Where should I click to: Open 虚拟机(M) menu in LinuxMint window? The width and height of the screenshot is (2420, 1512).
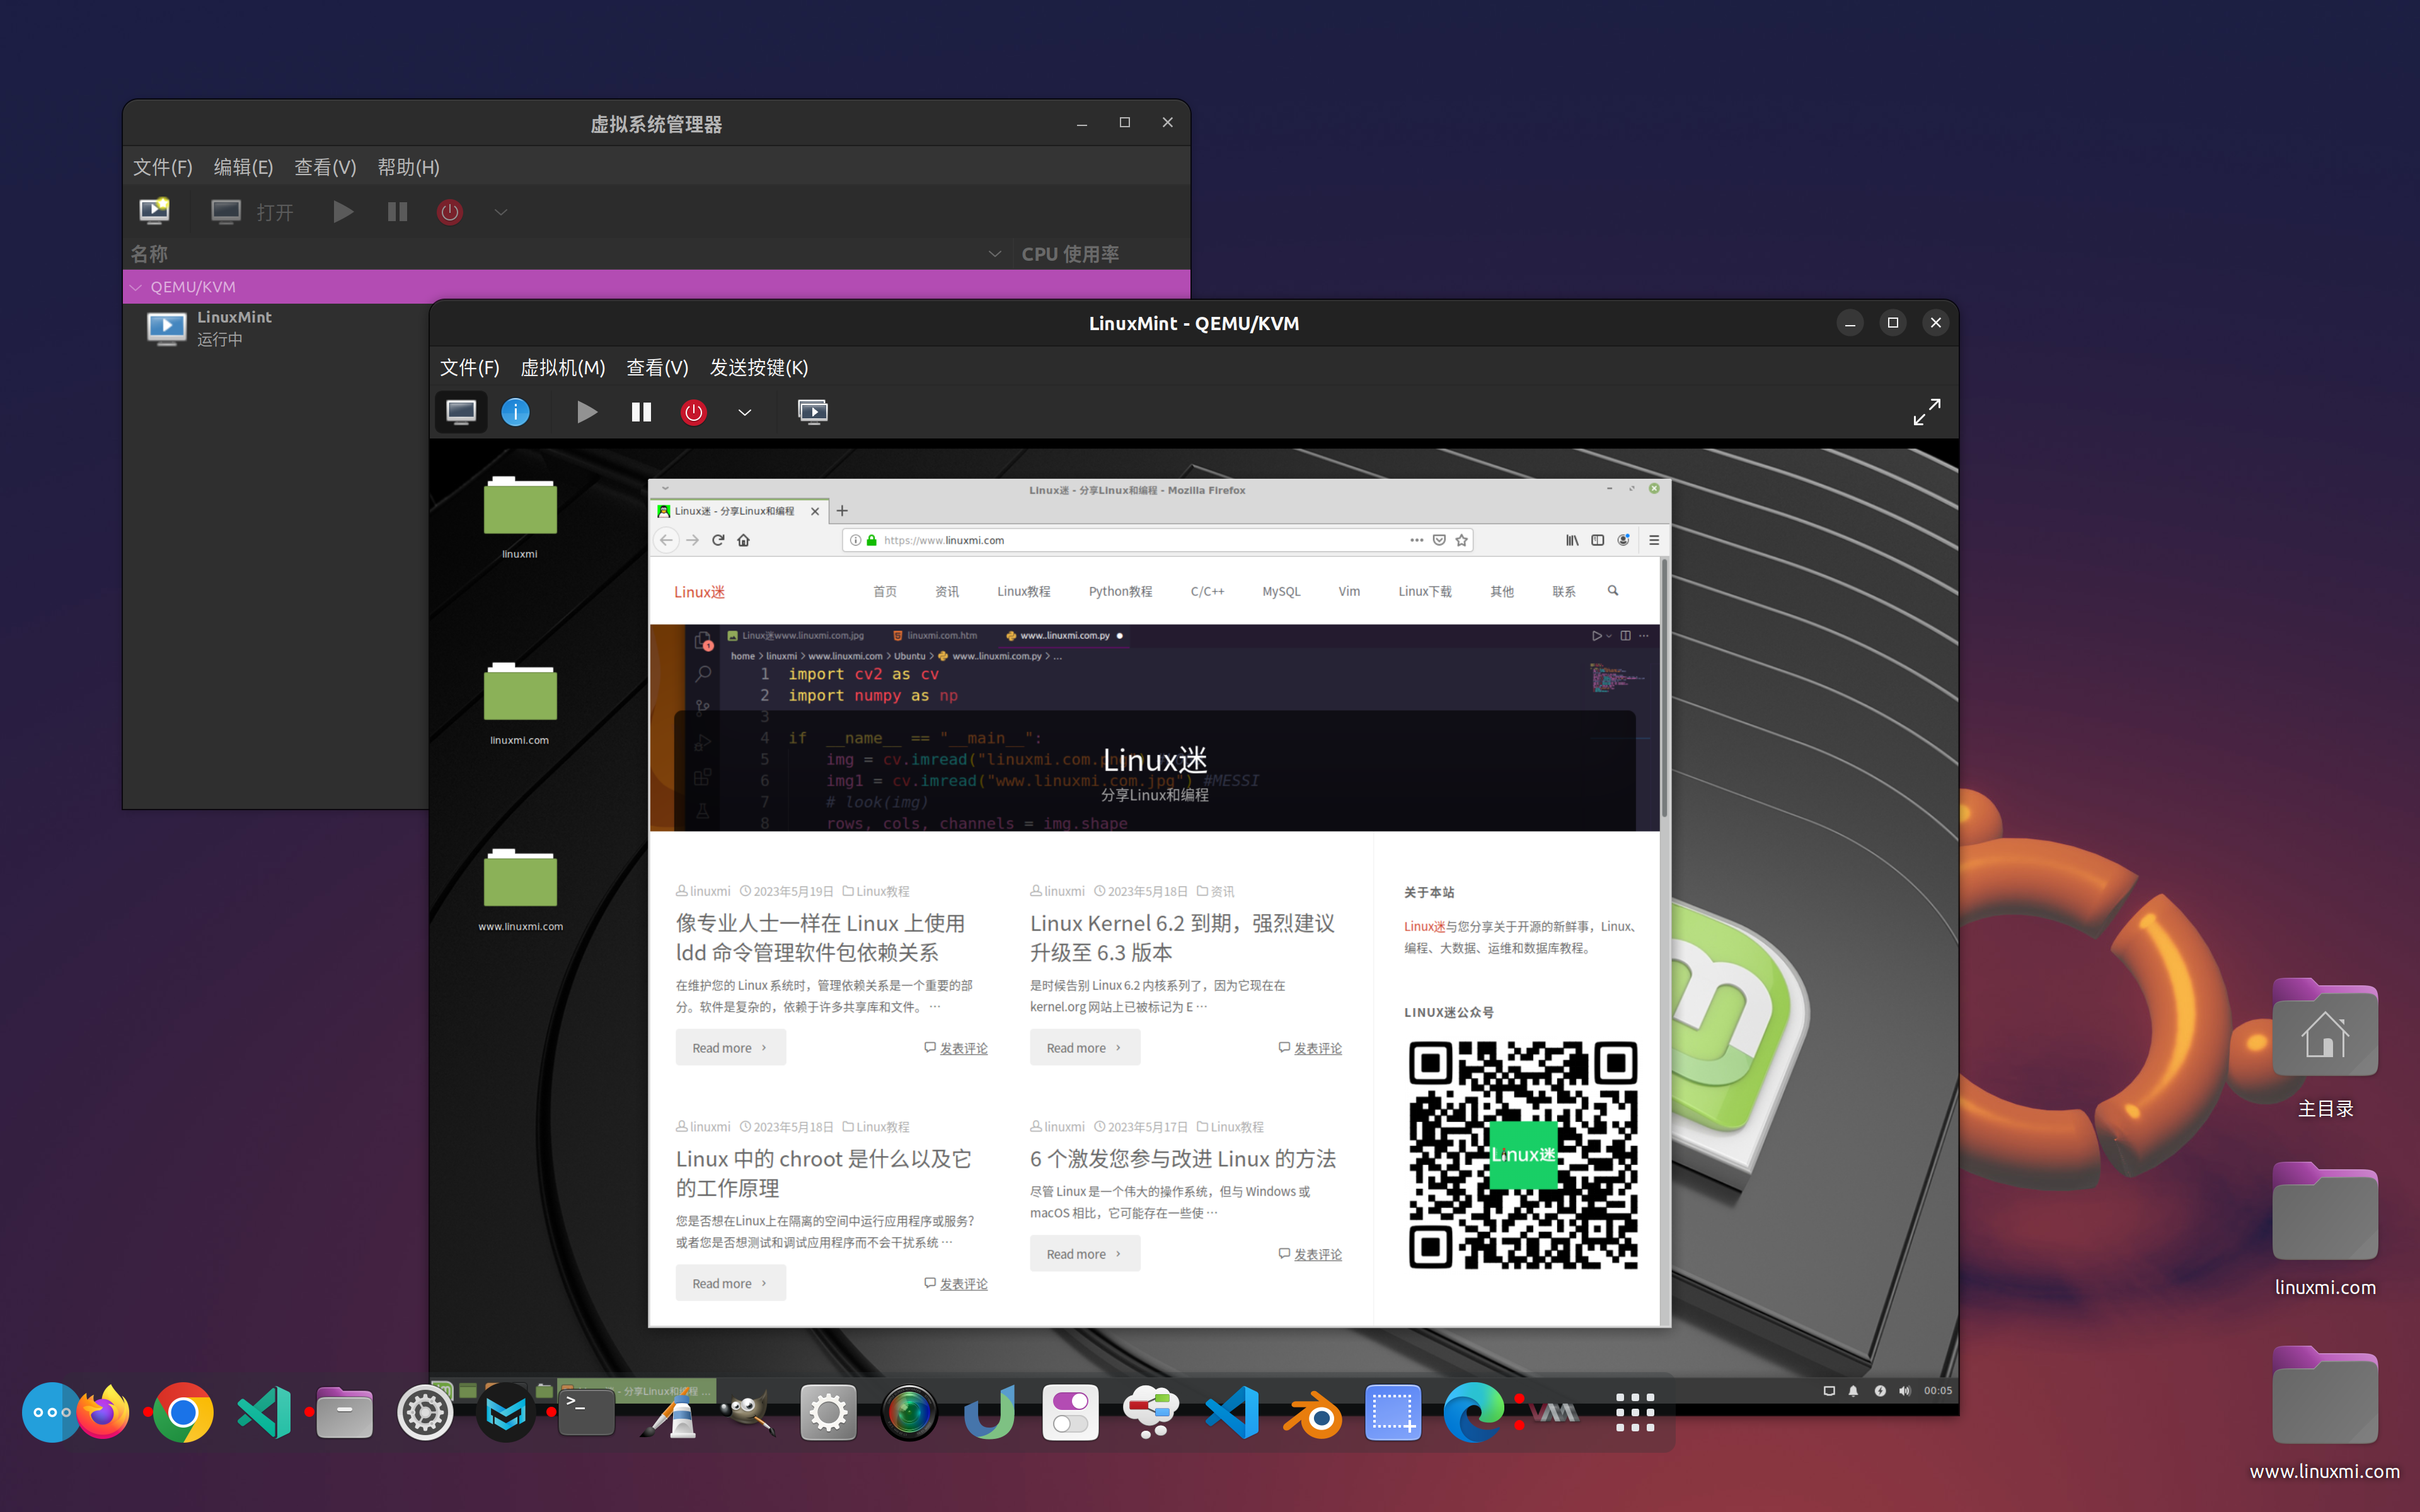coord(563,368)
